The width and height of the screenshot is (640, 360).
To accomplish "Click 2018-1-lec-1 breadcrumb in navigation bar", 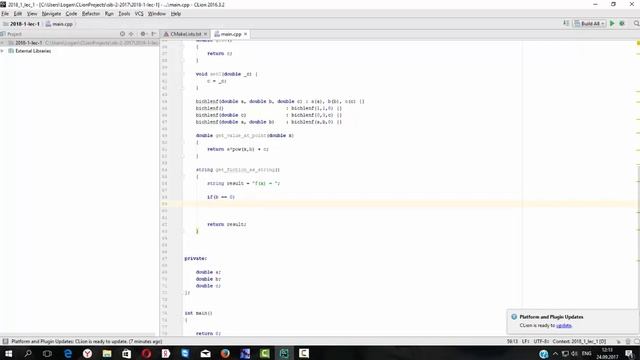I will [21, 24].
